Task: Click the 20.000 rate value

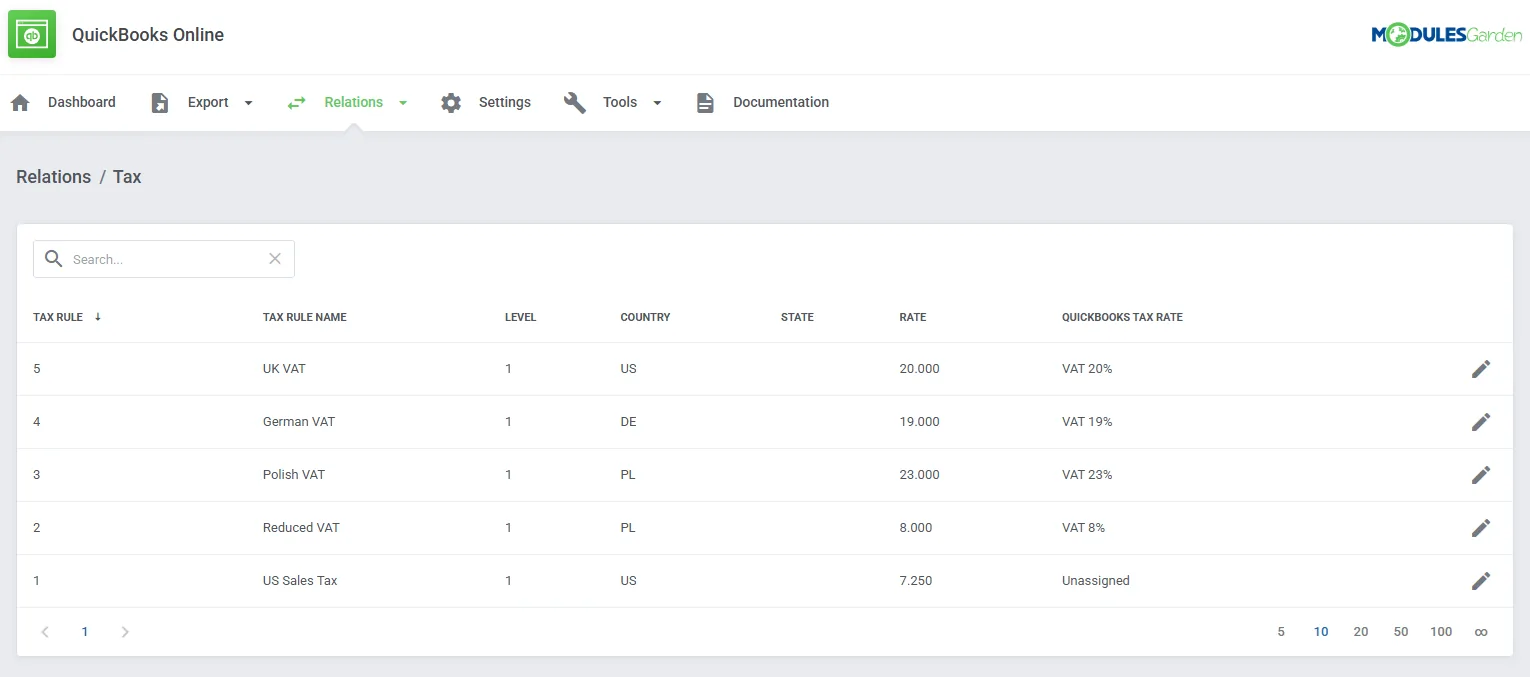Action: (x=919, y=369)
